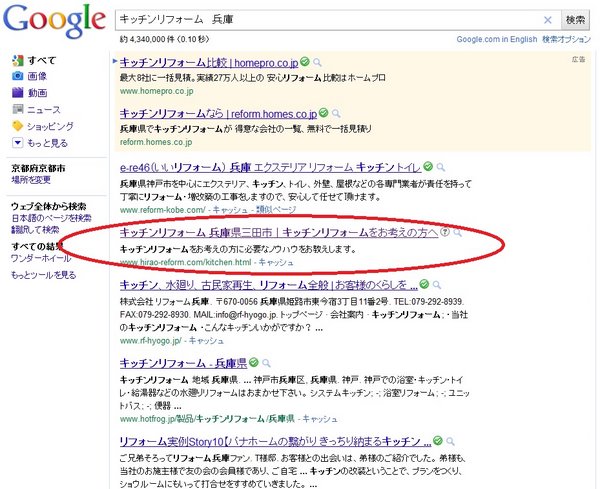Image resolution: width=600 pixels, height=489 pixels.
Task: Open キッチンリフォーム - 兵庫県 result title
Action: pos(183,363)
